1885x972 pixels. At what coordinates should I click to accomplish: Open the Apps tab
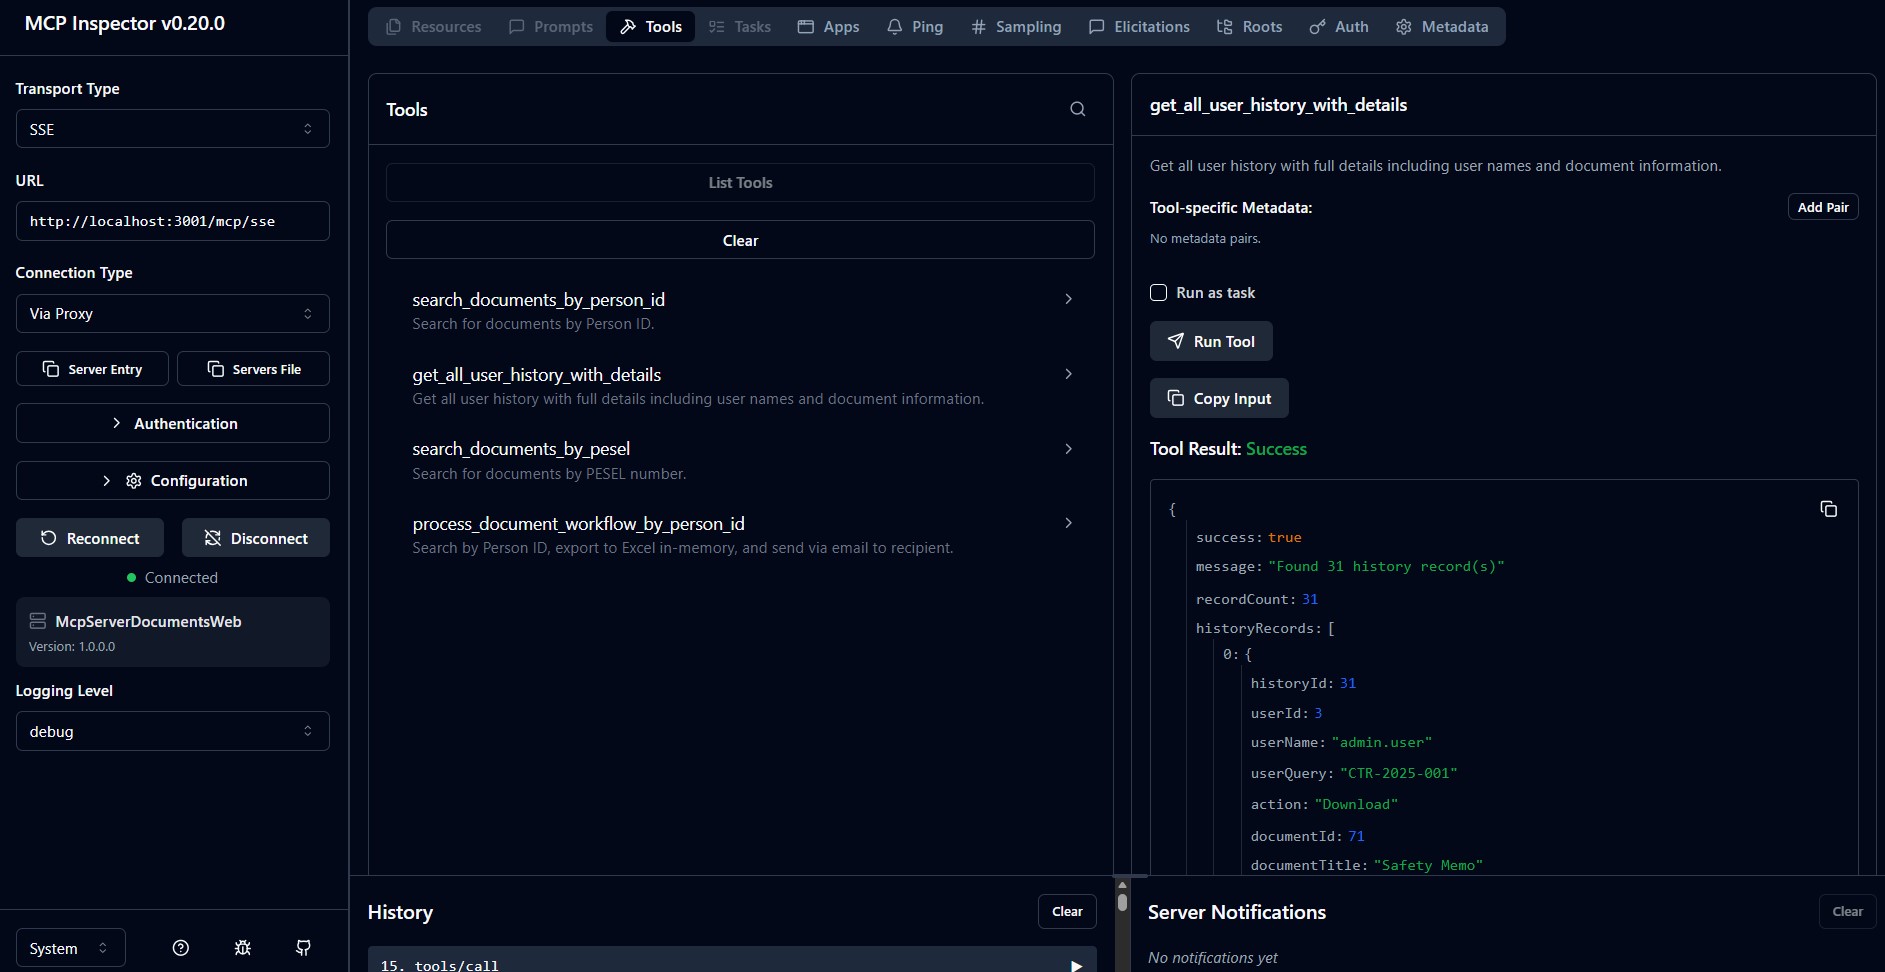[829, 27]
